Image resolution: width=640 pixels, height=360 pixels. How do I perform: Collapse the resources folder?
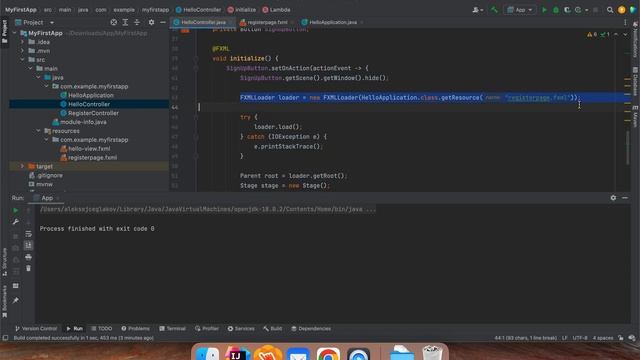(38, 131)
